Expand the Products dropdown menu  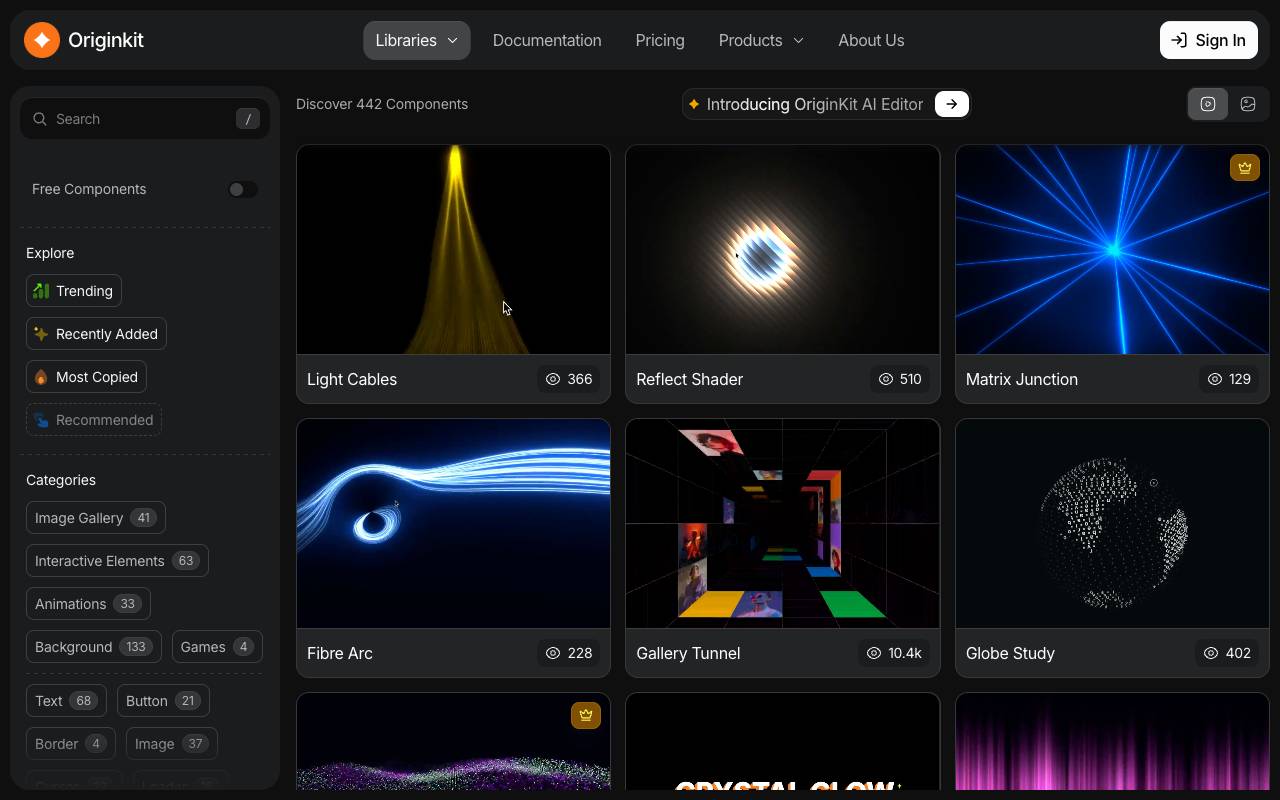761,40
